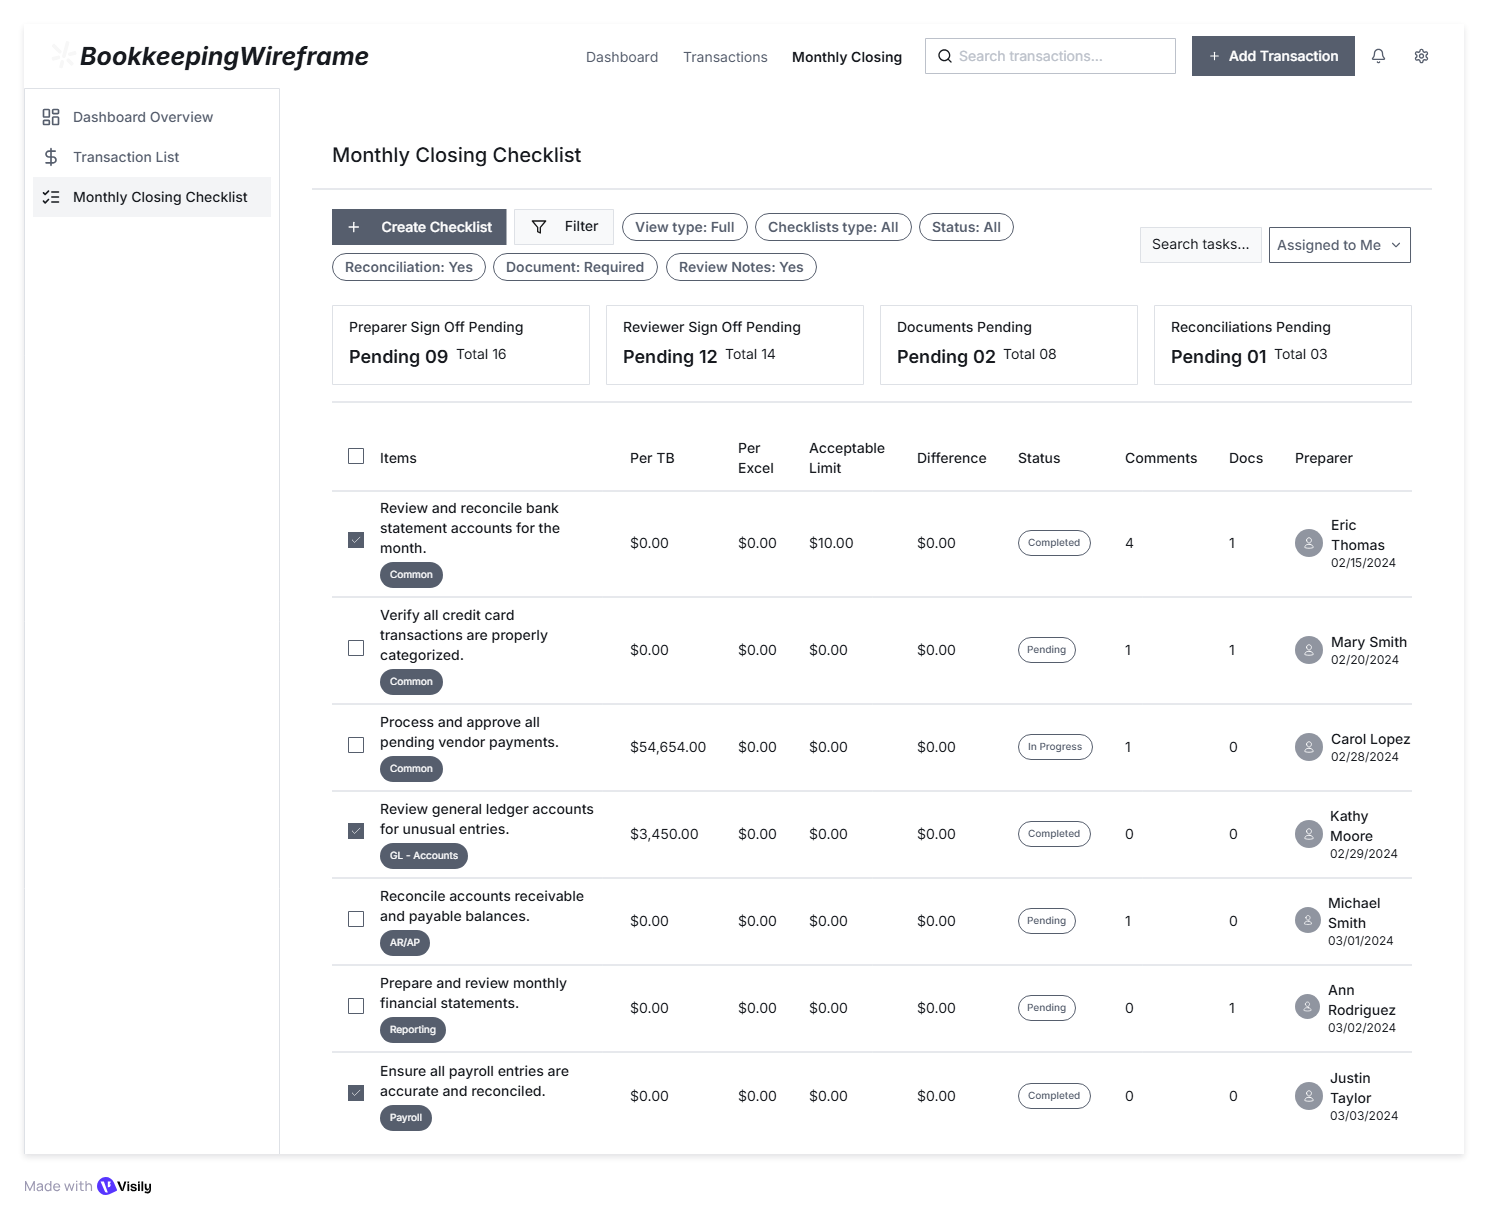Open the Assigned to Me dropdown
Viewport: 1488px width, 1218px height.
(x=1339, y=245)
